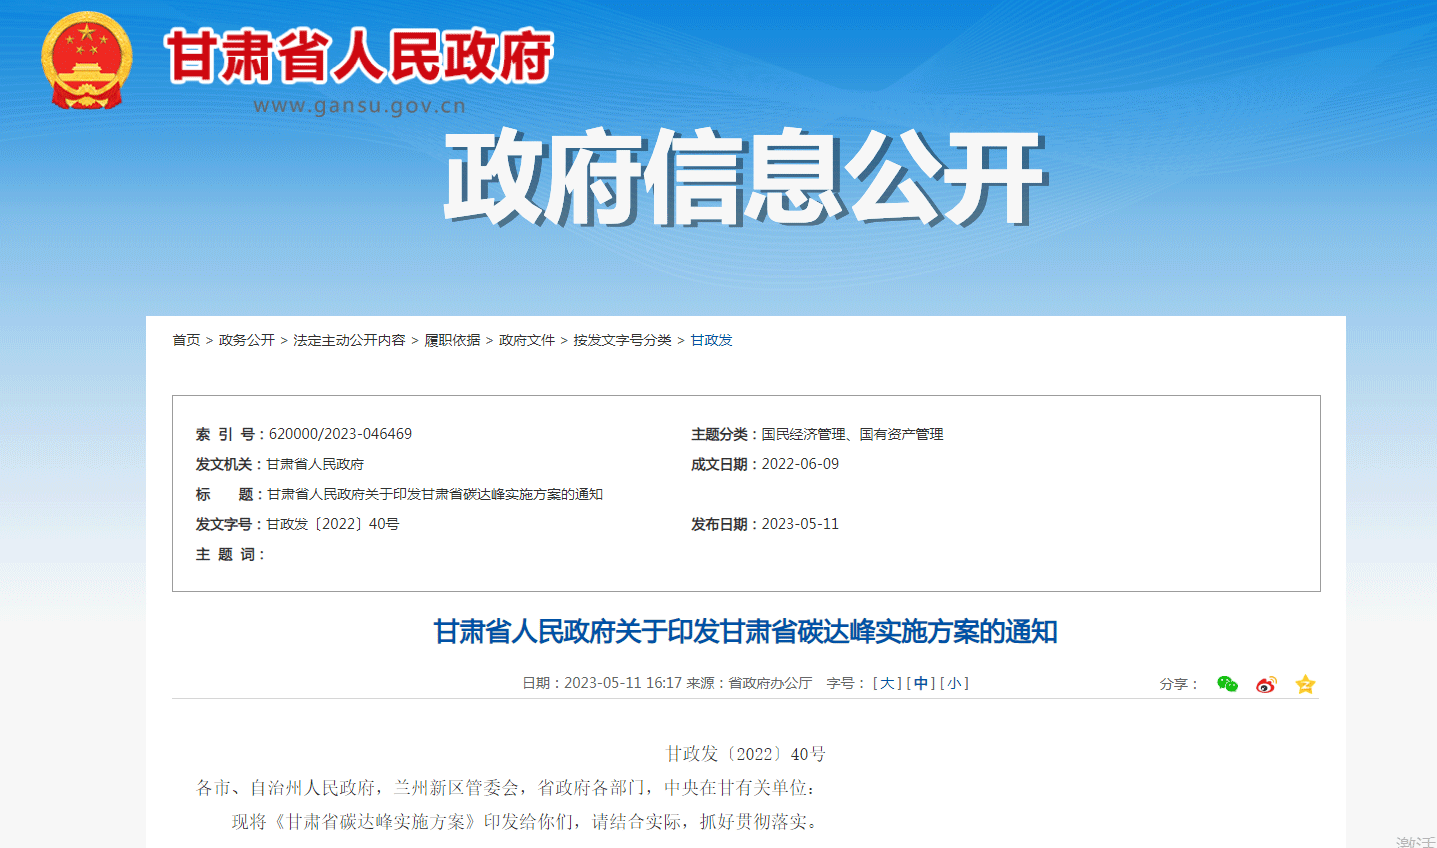Set font size to small (小)
This screenshot has height=848, width=1437.
pyautogui.click(x=954, y=683)
